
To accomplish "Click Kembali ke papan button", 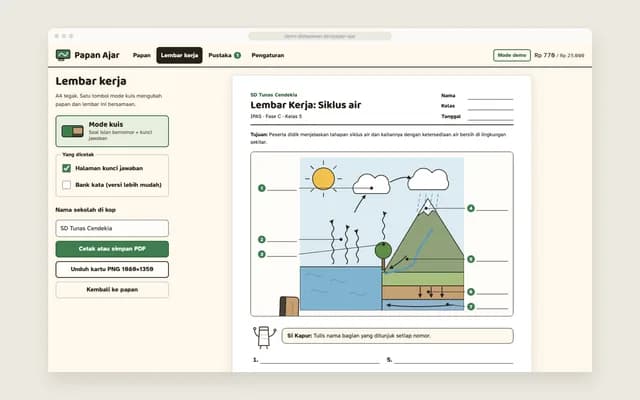I will tap(112, 290).
